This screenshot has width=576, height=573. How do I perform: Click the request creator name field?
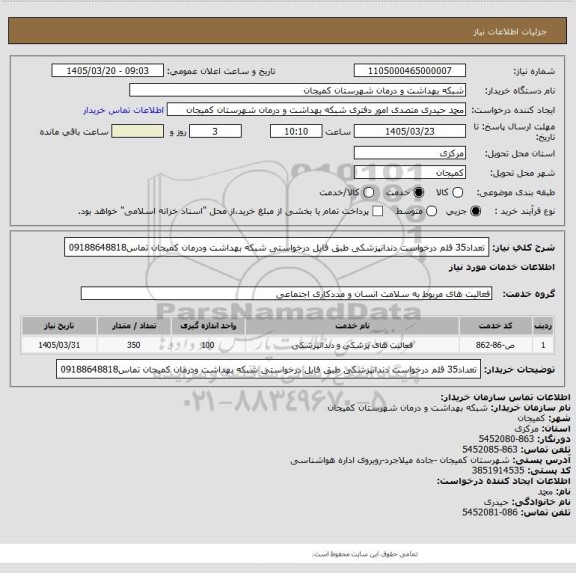pos(316,110)
